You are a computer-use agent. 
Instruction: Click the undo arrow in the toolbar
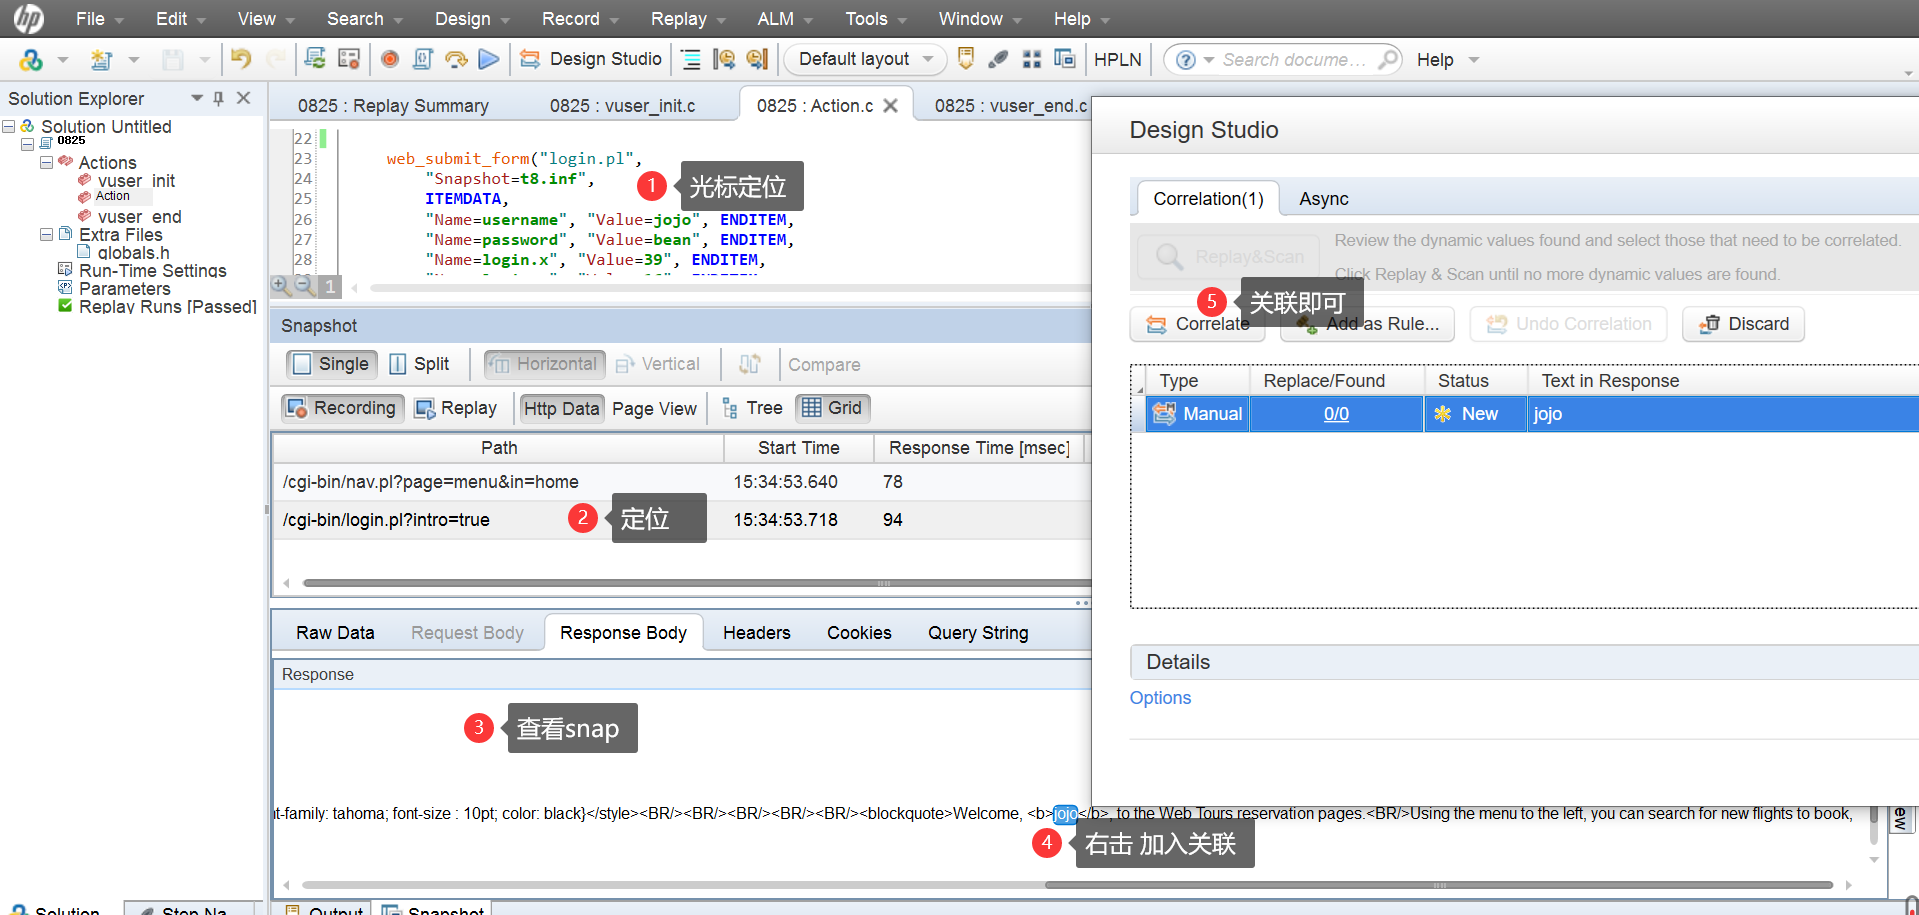point(240,59)
